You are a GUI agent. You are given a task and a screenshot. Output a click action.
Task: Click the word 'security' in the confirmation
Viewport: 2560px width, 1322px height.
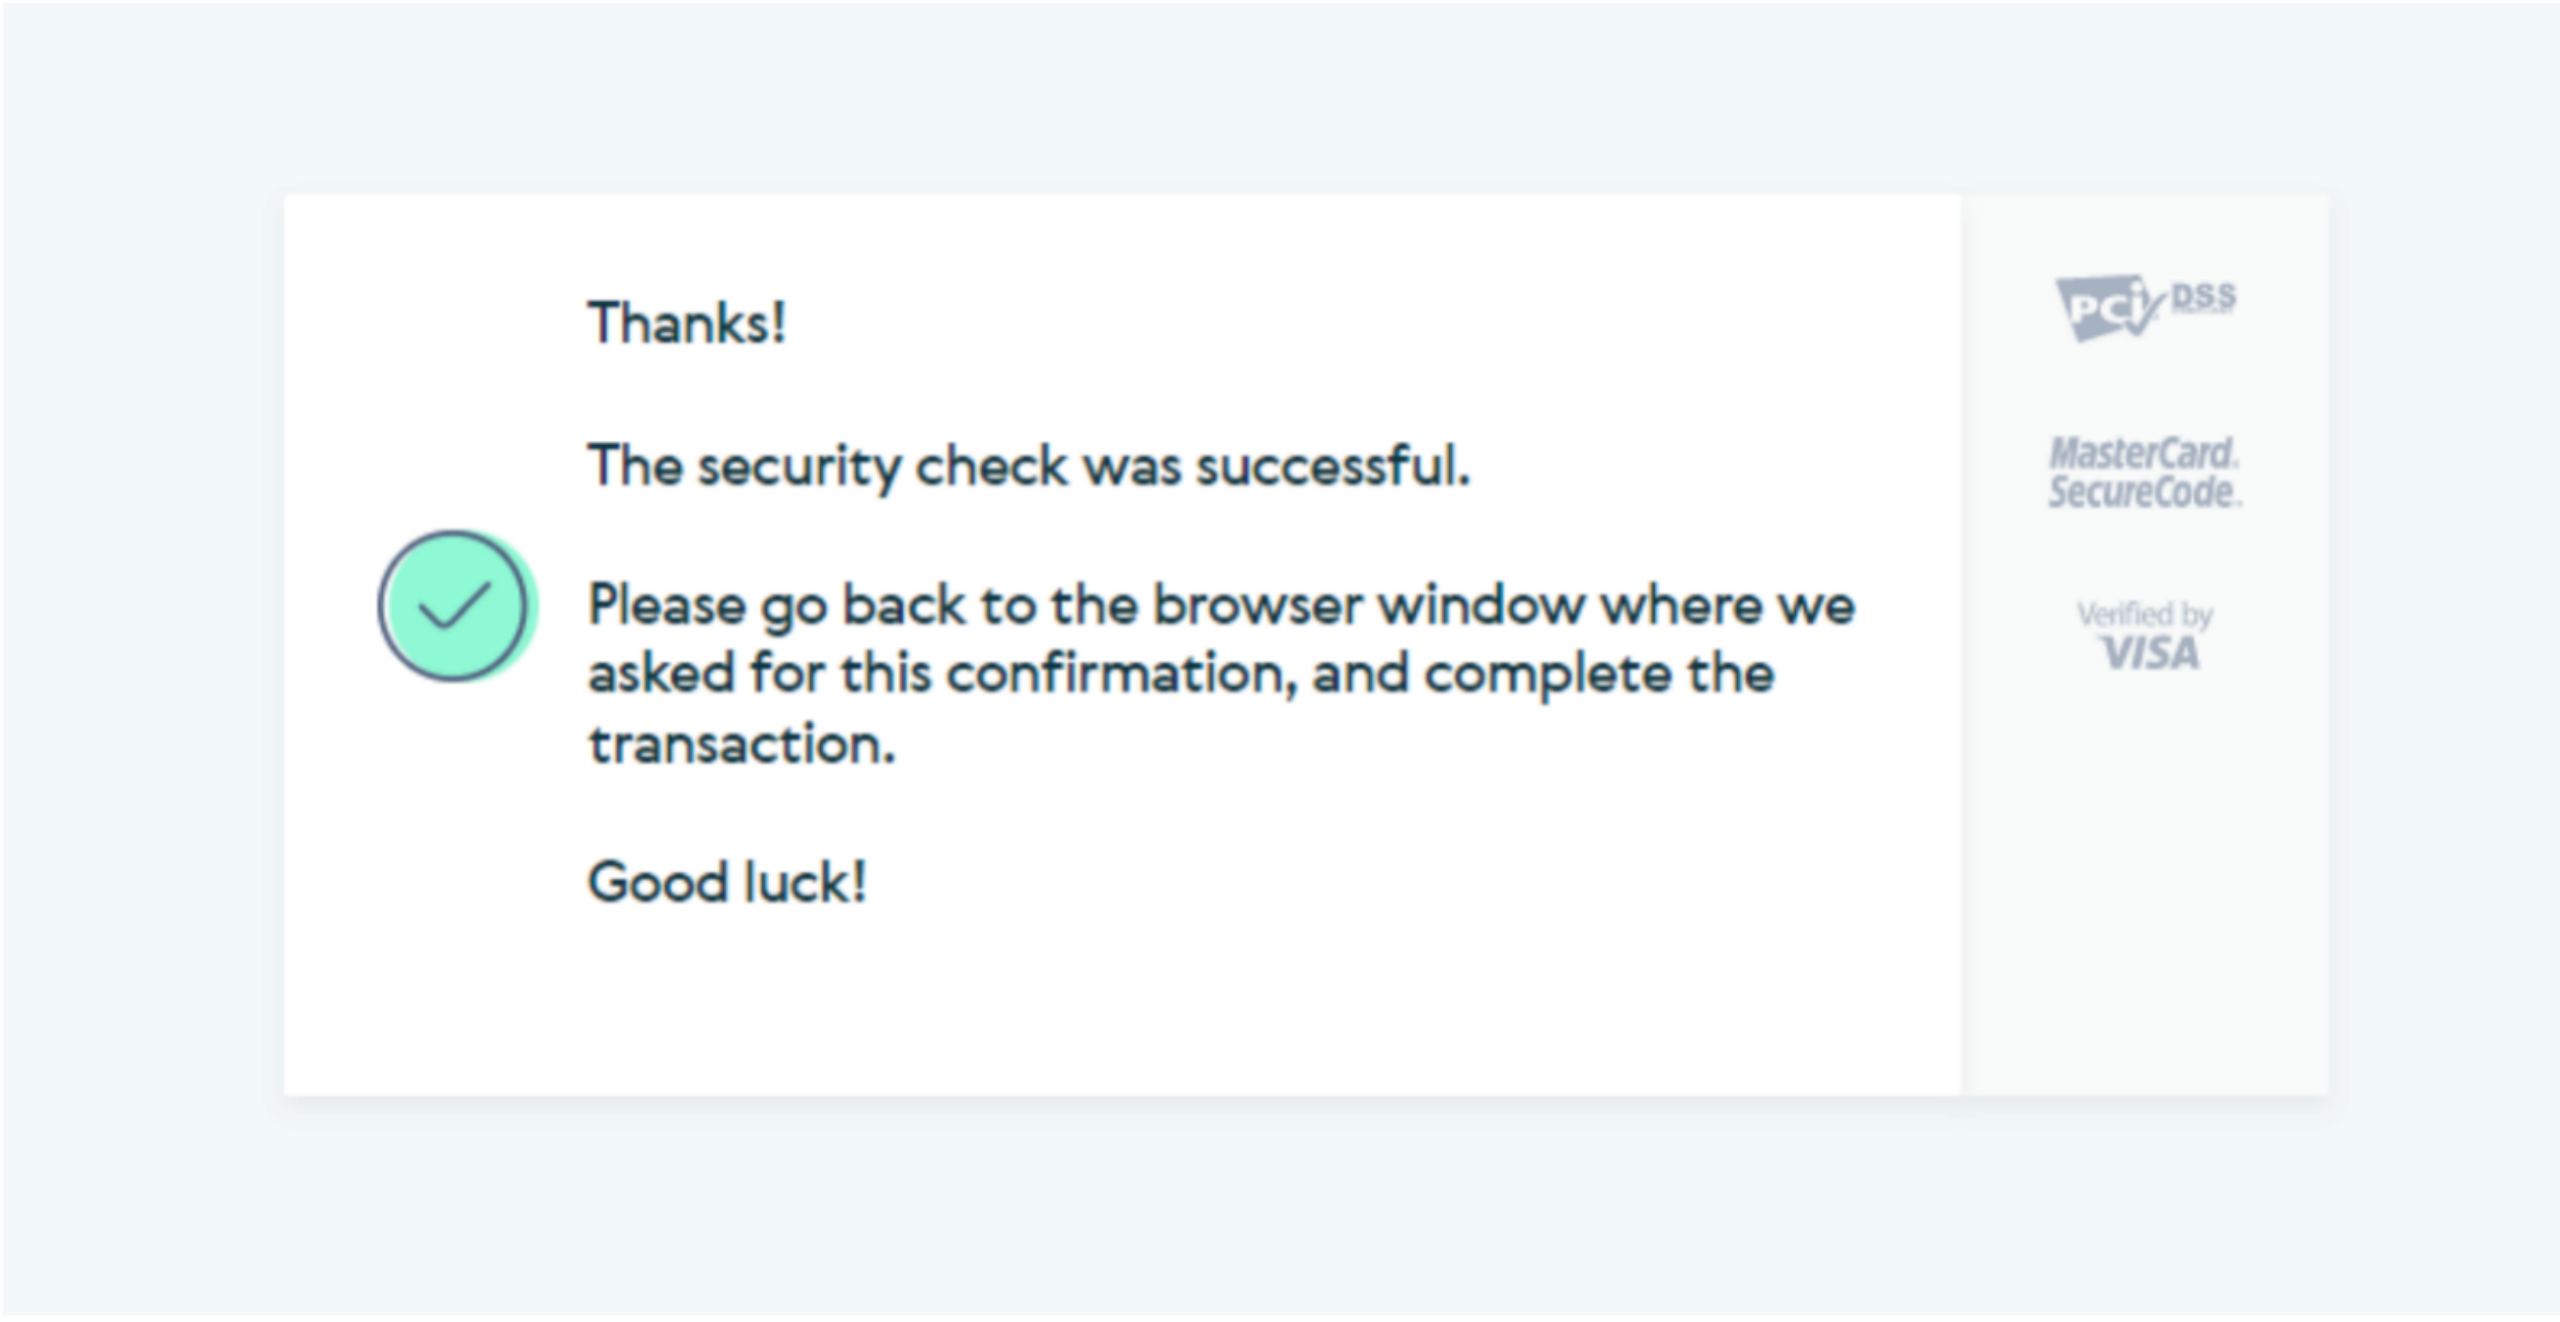tap(799, 468)
